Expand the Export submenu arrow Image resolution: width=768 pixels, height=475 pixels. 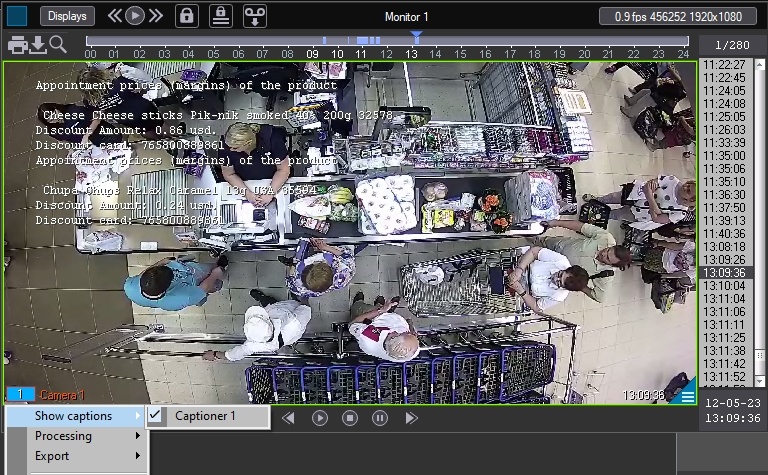[x=138, y=455]
